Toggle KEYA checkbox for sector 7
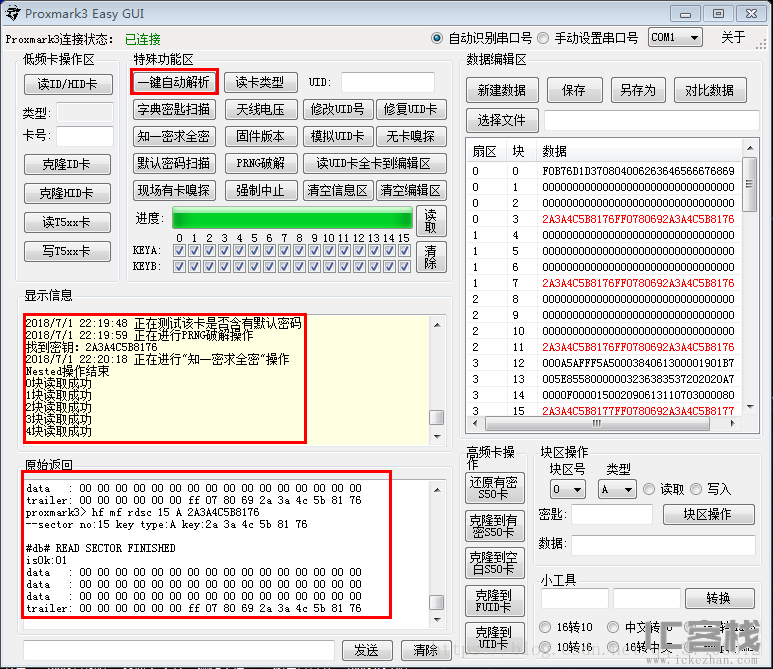The height and width of the screenshot is (669, 773). [x=284, y=250]
